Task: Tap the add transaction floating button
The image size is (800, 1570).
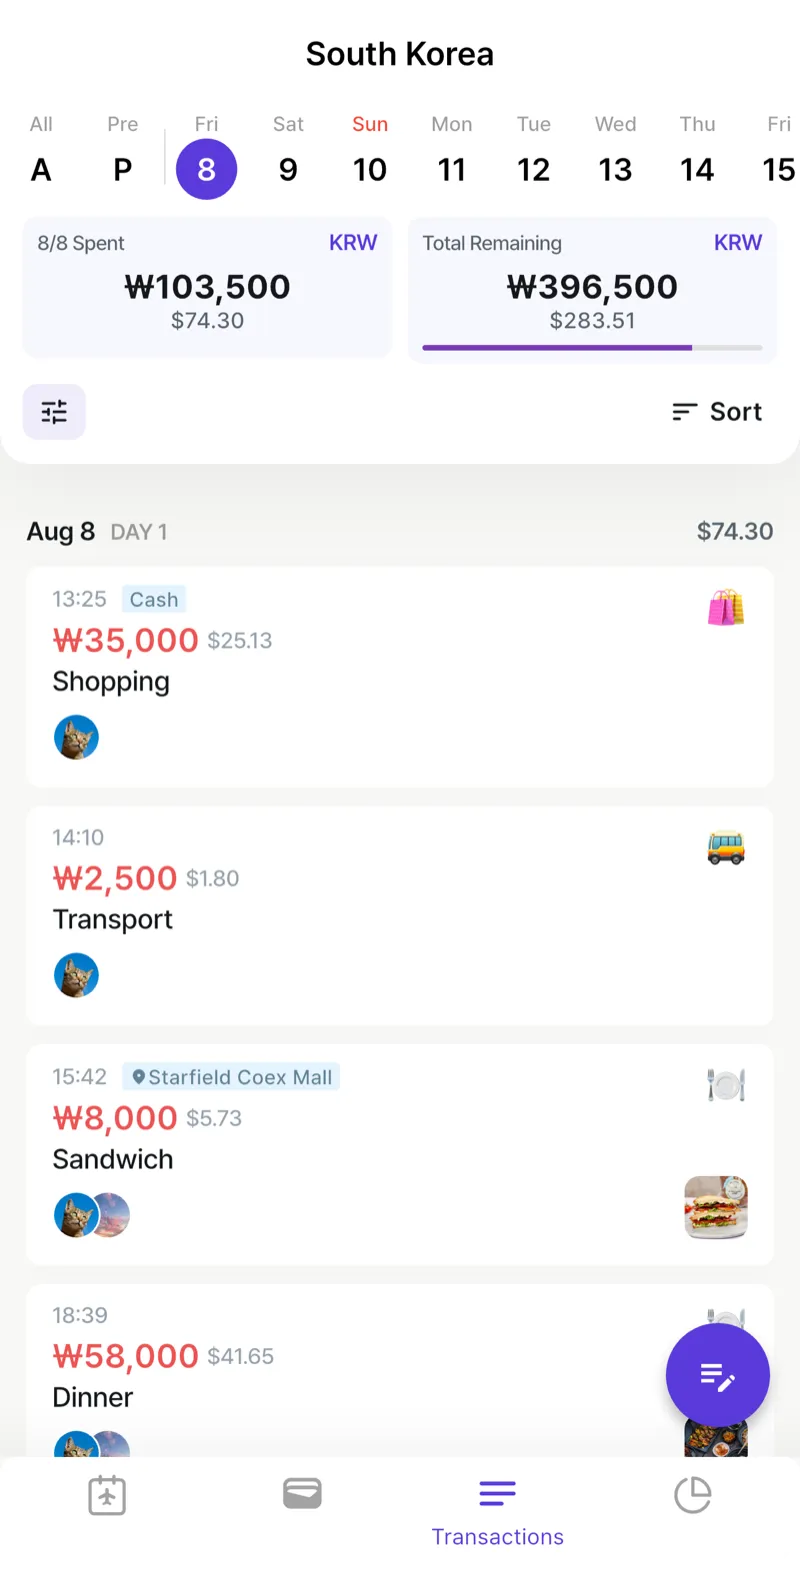Action: pos(717,1376)
